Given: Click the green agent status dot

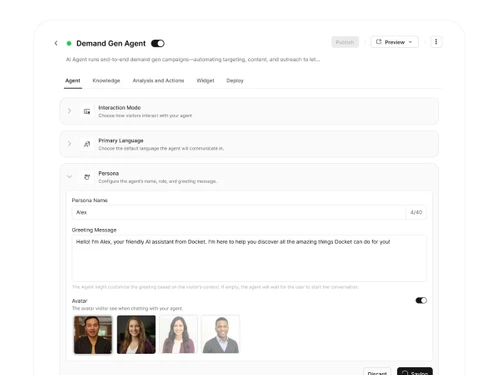Looking at the screenshot, I should pos(69,43).
